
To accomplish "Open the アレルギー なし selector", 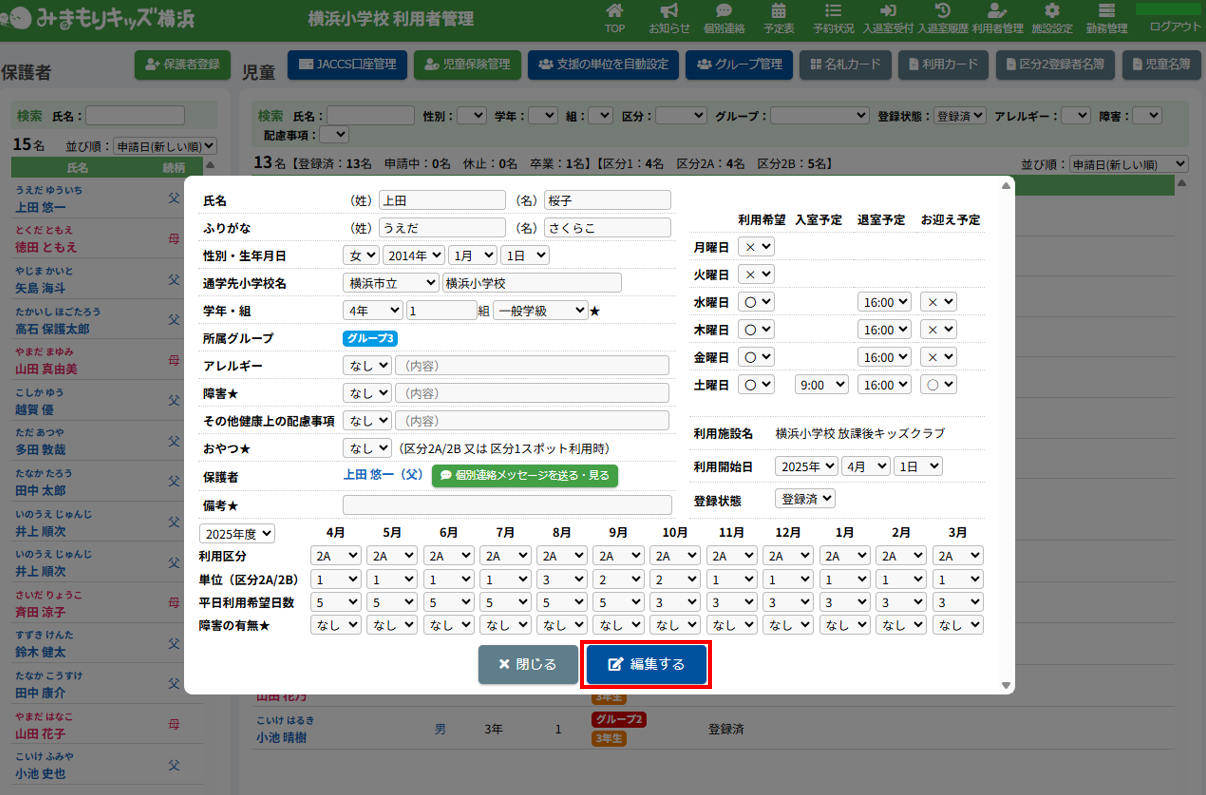I will pos(366,366).
